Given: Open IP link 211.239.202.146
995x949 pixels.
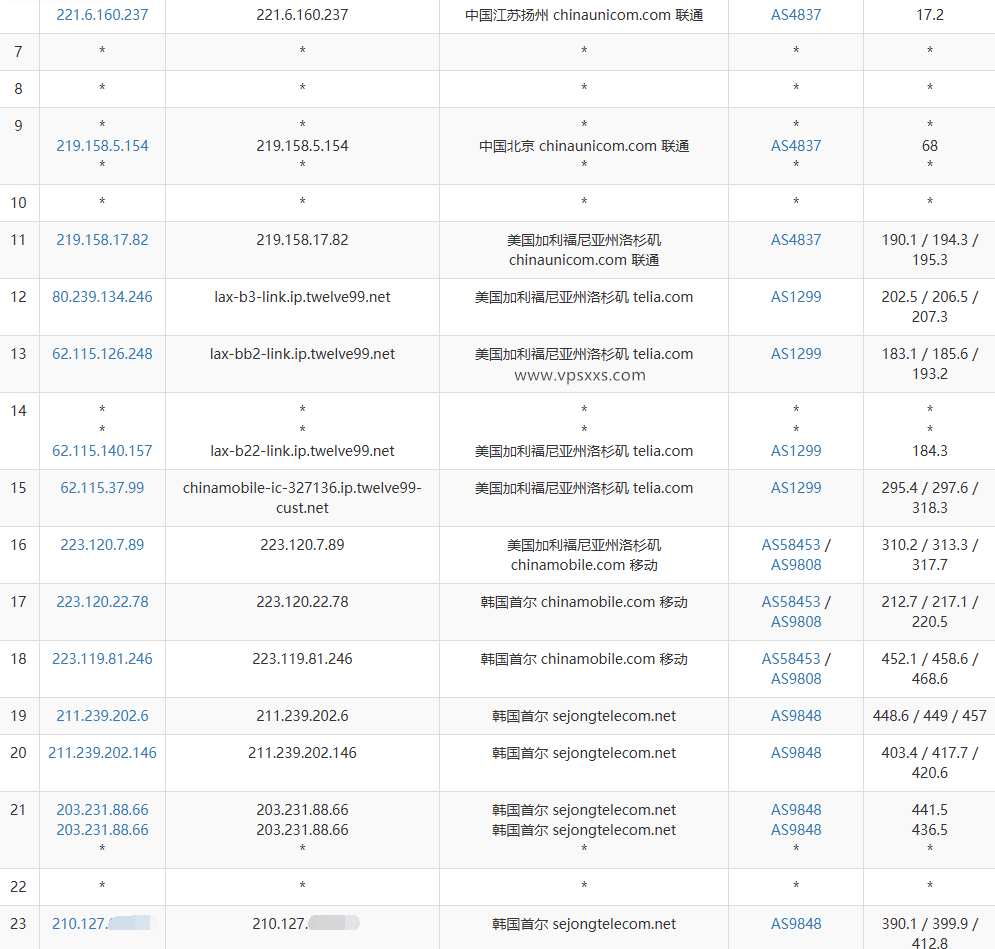Looking at the screenshot, I should pyautogui.click(x=102, y=753).
